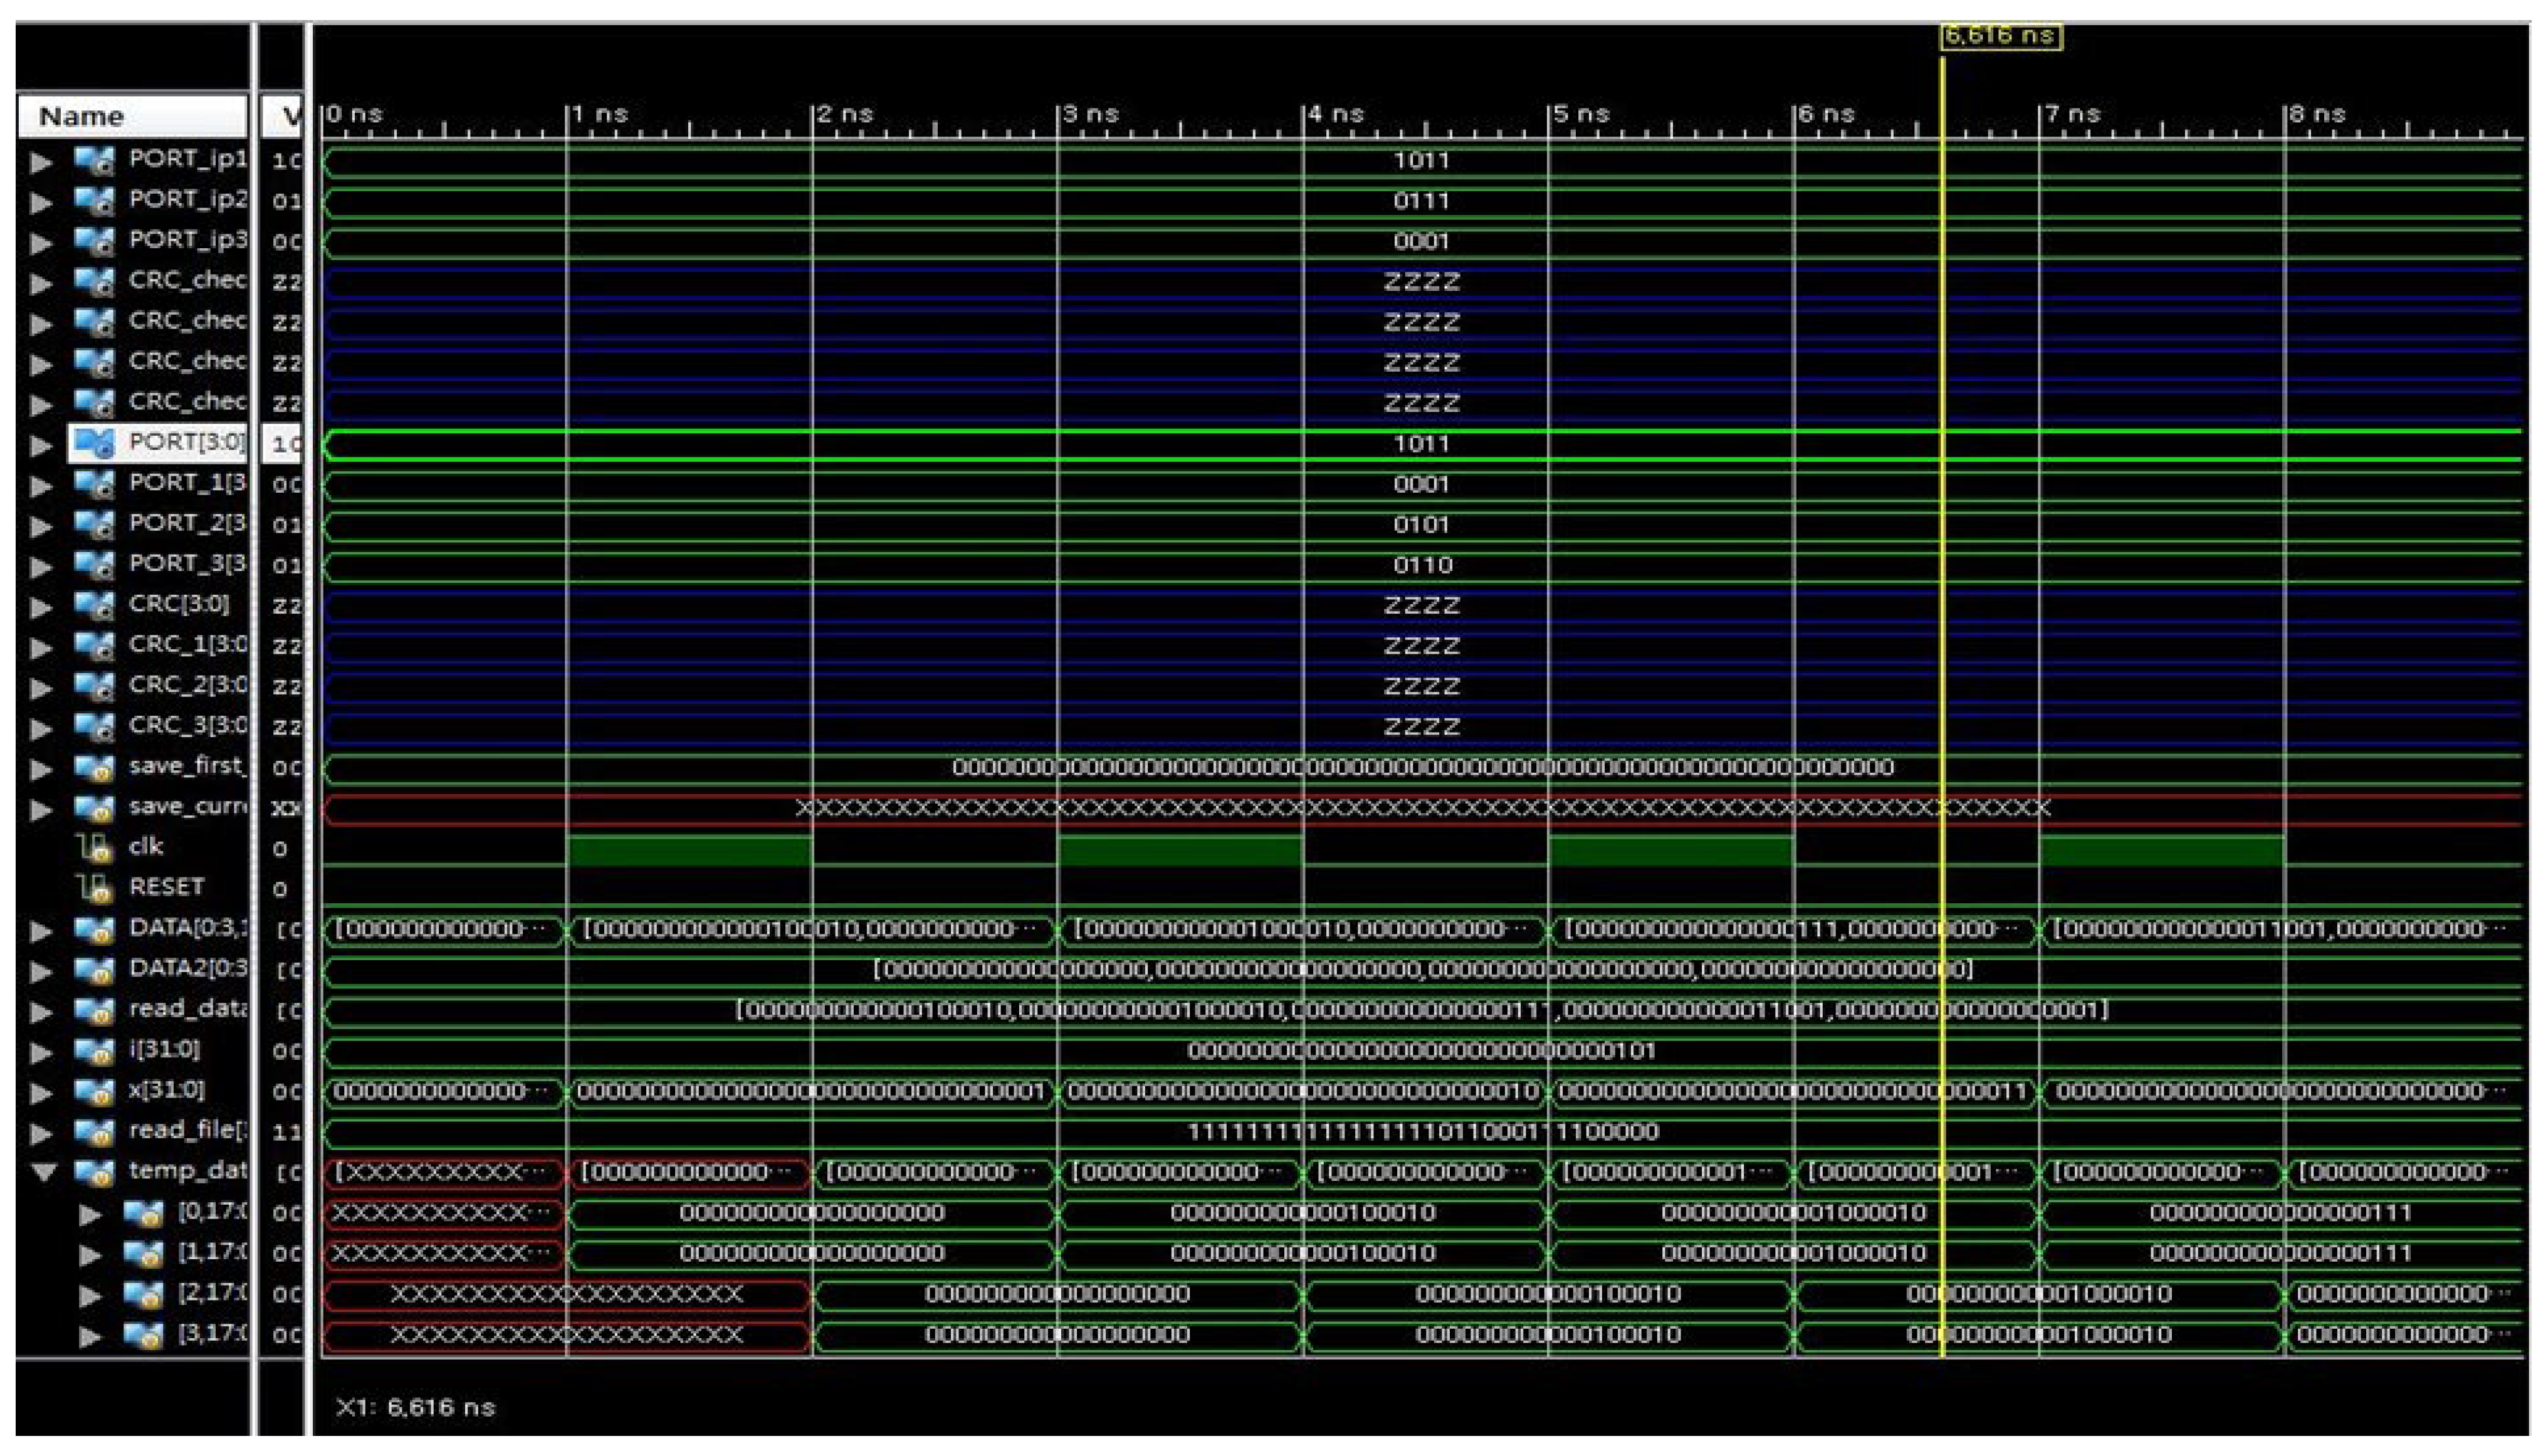Expand the x[31:0] bus signal

pyautogui.click(x=41, y=1091)
